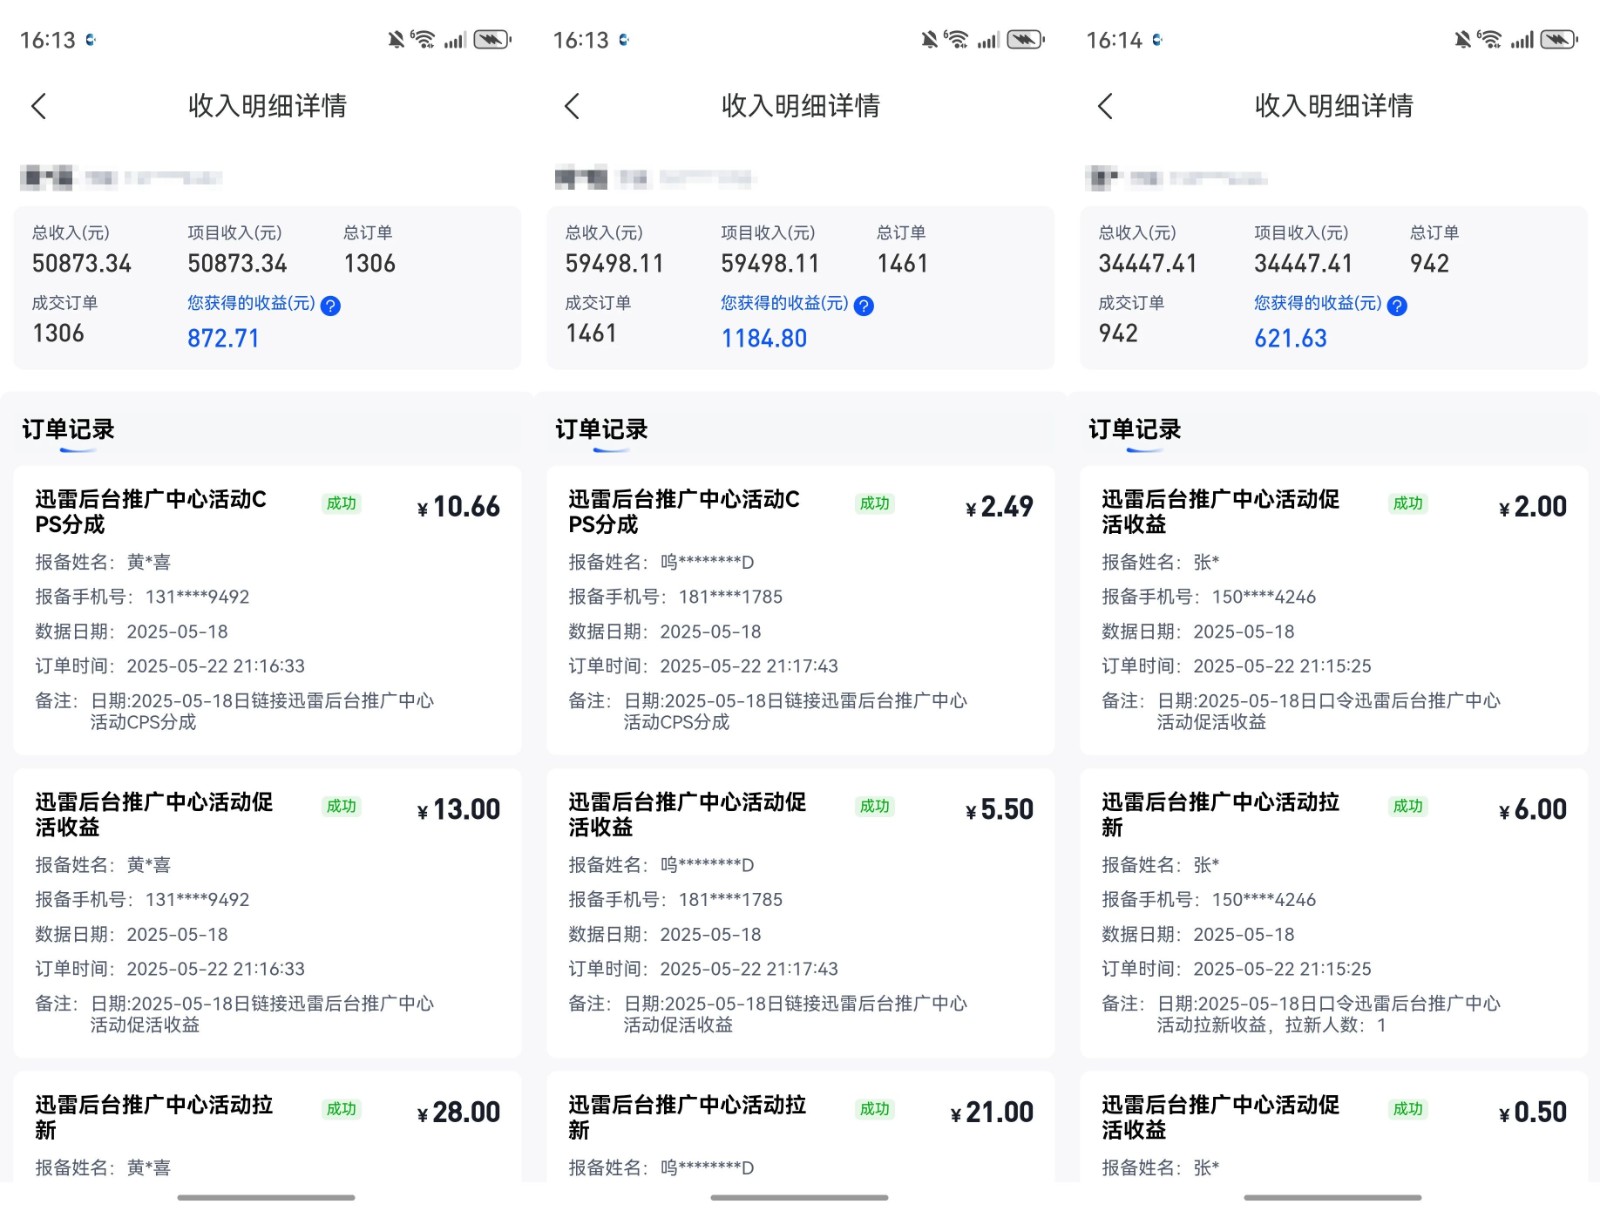Tap back arrow above total income 50873.34
1600x1209 pixels.
pyautogui.click(x=39, y=106)
